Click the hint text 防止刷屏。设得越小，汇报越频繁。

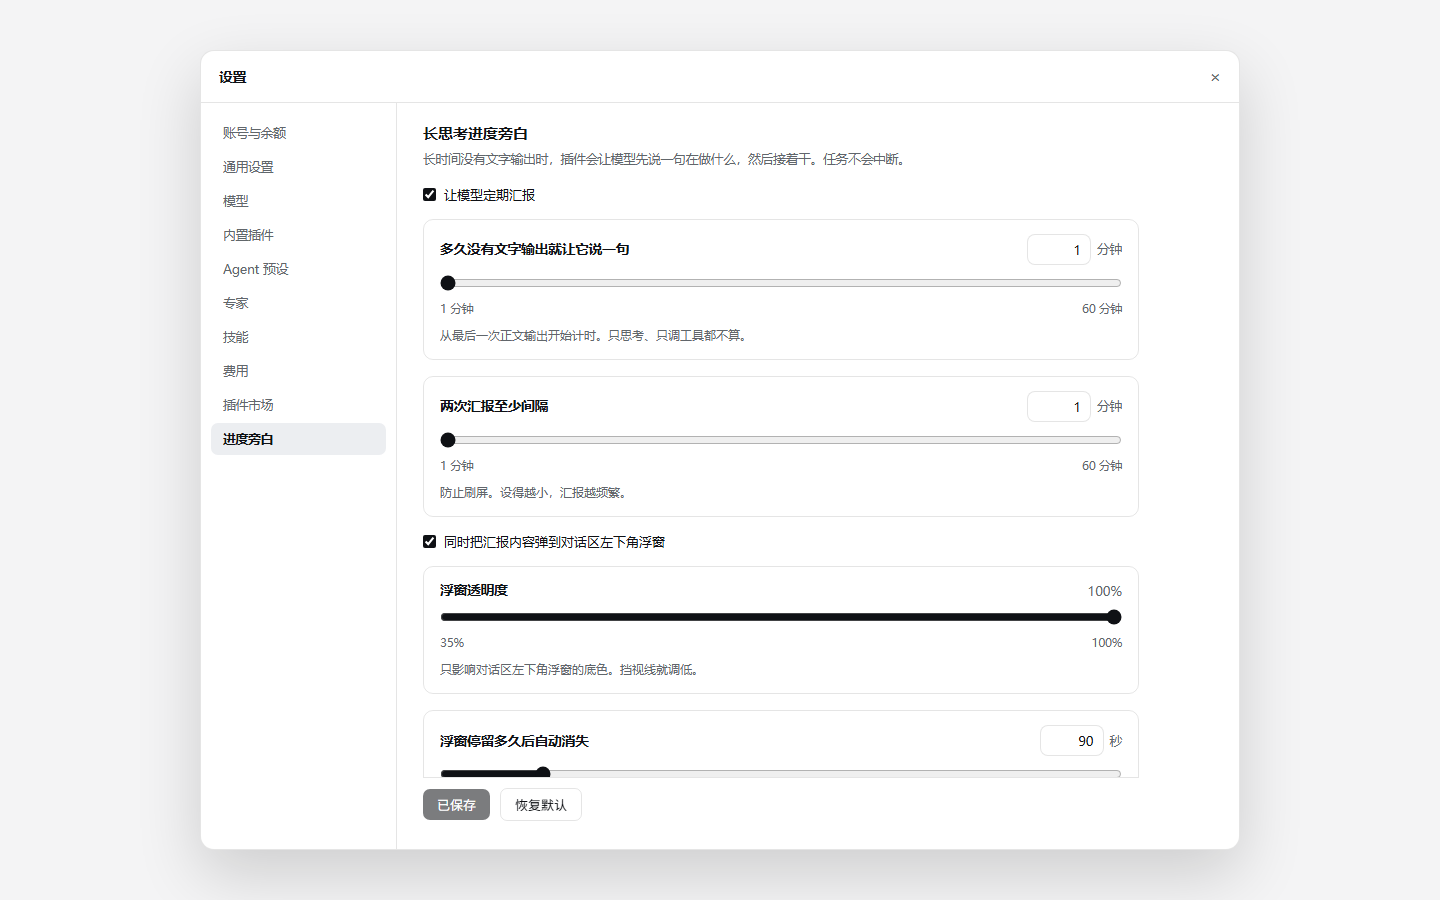pos(535,493)
